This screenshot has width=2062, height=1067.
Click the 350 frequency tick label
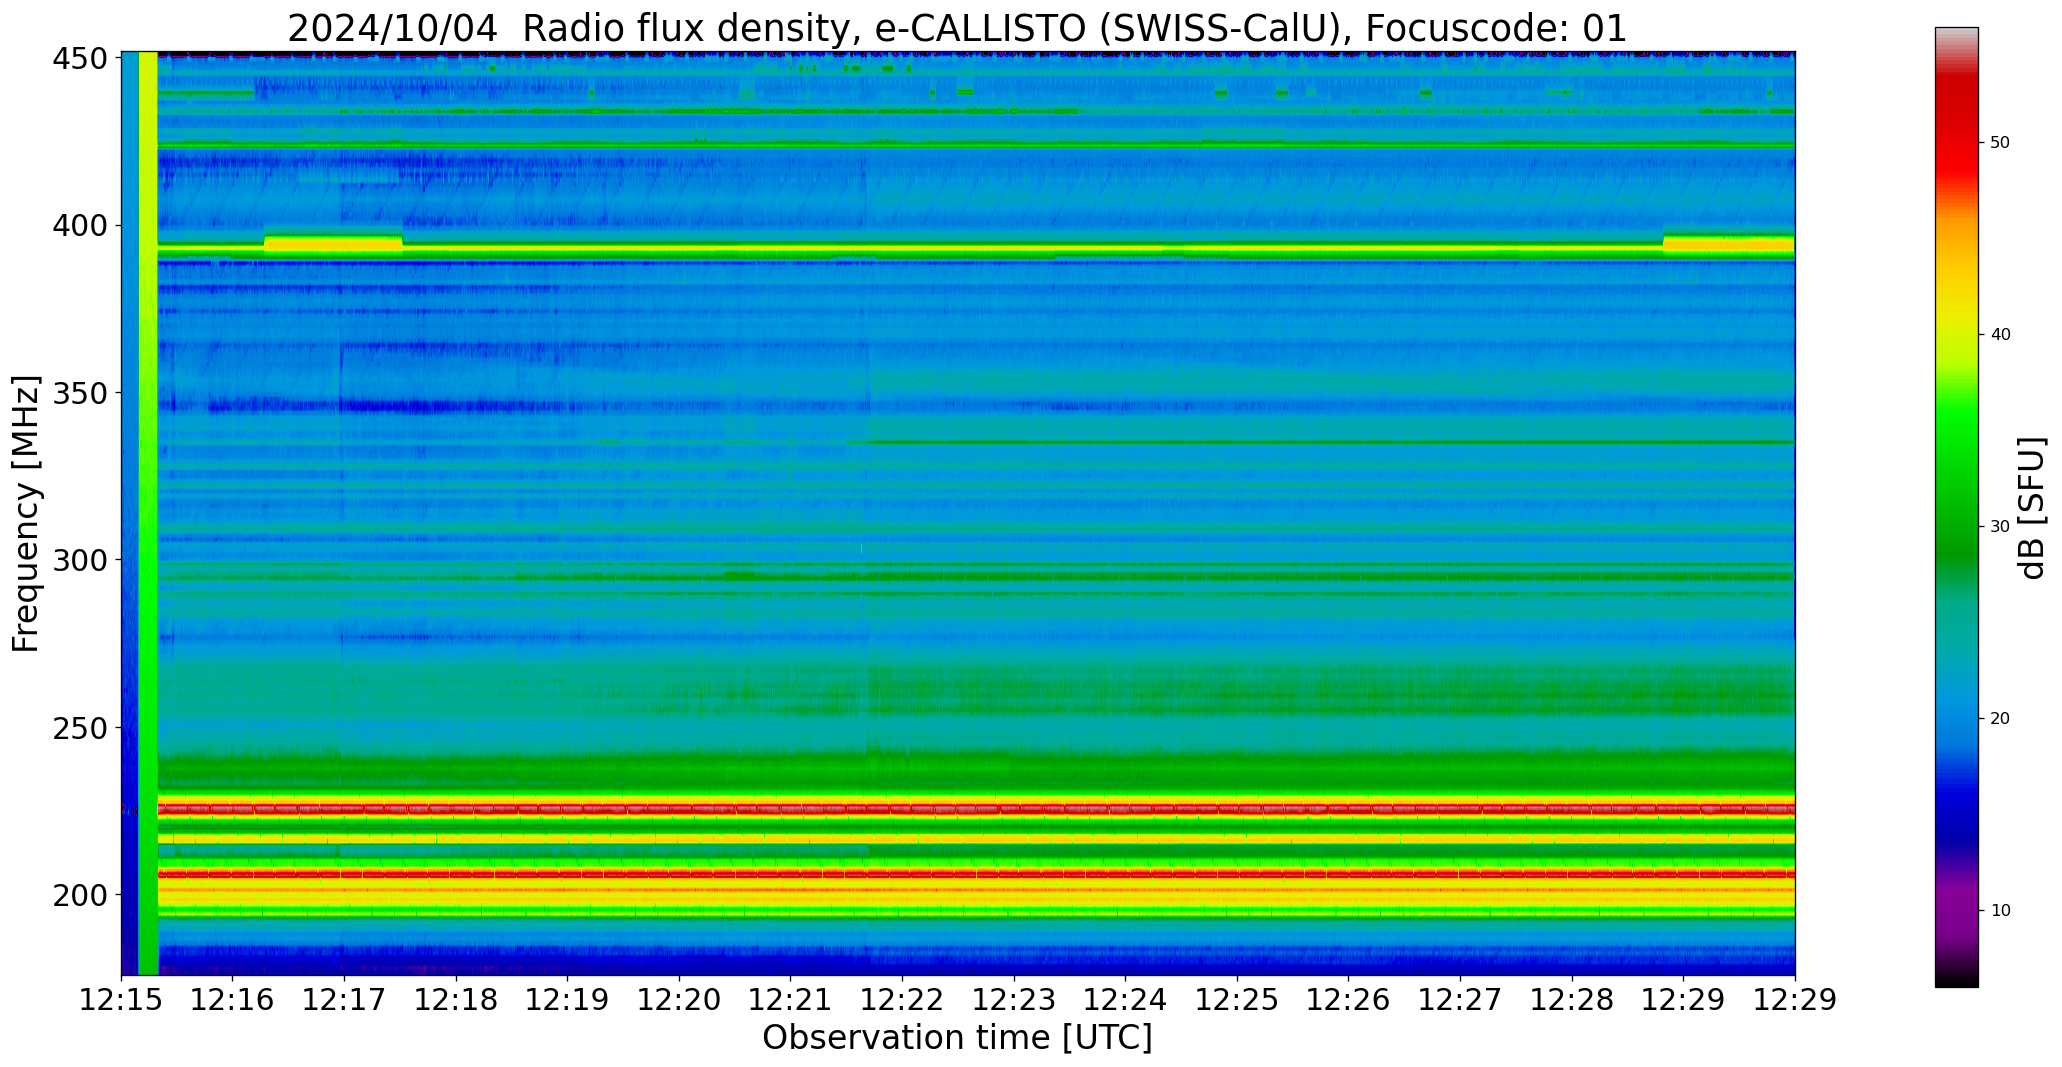(79, 393)
